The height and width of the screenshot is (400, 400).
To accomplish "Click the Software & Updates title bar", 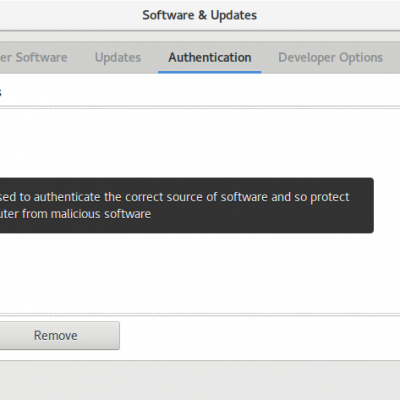I will tap(200, 15).
